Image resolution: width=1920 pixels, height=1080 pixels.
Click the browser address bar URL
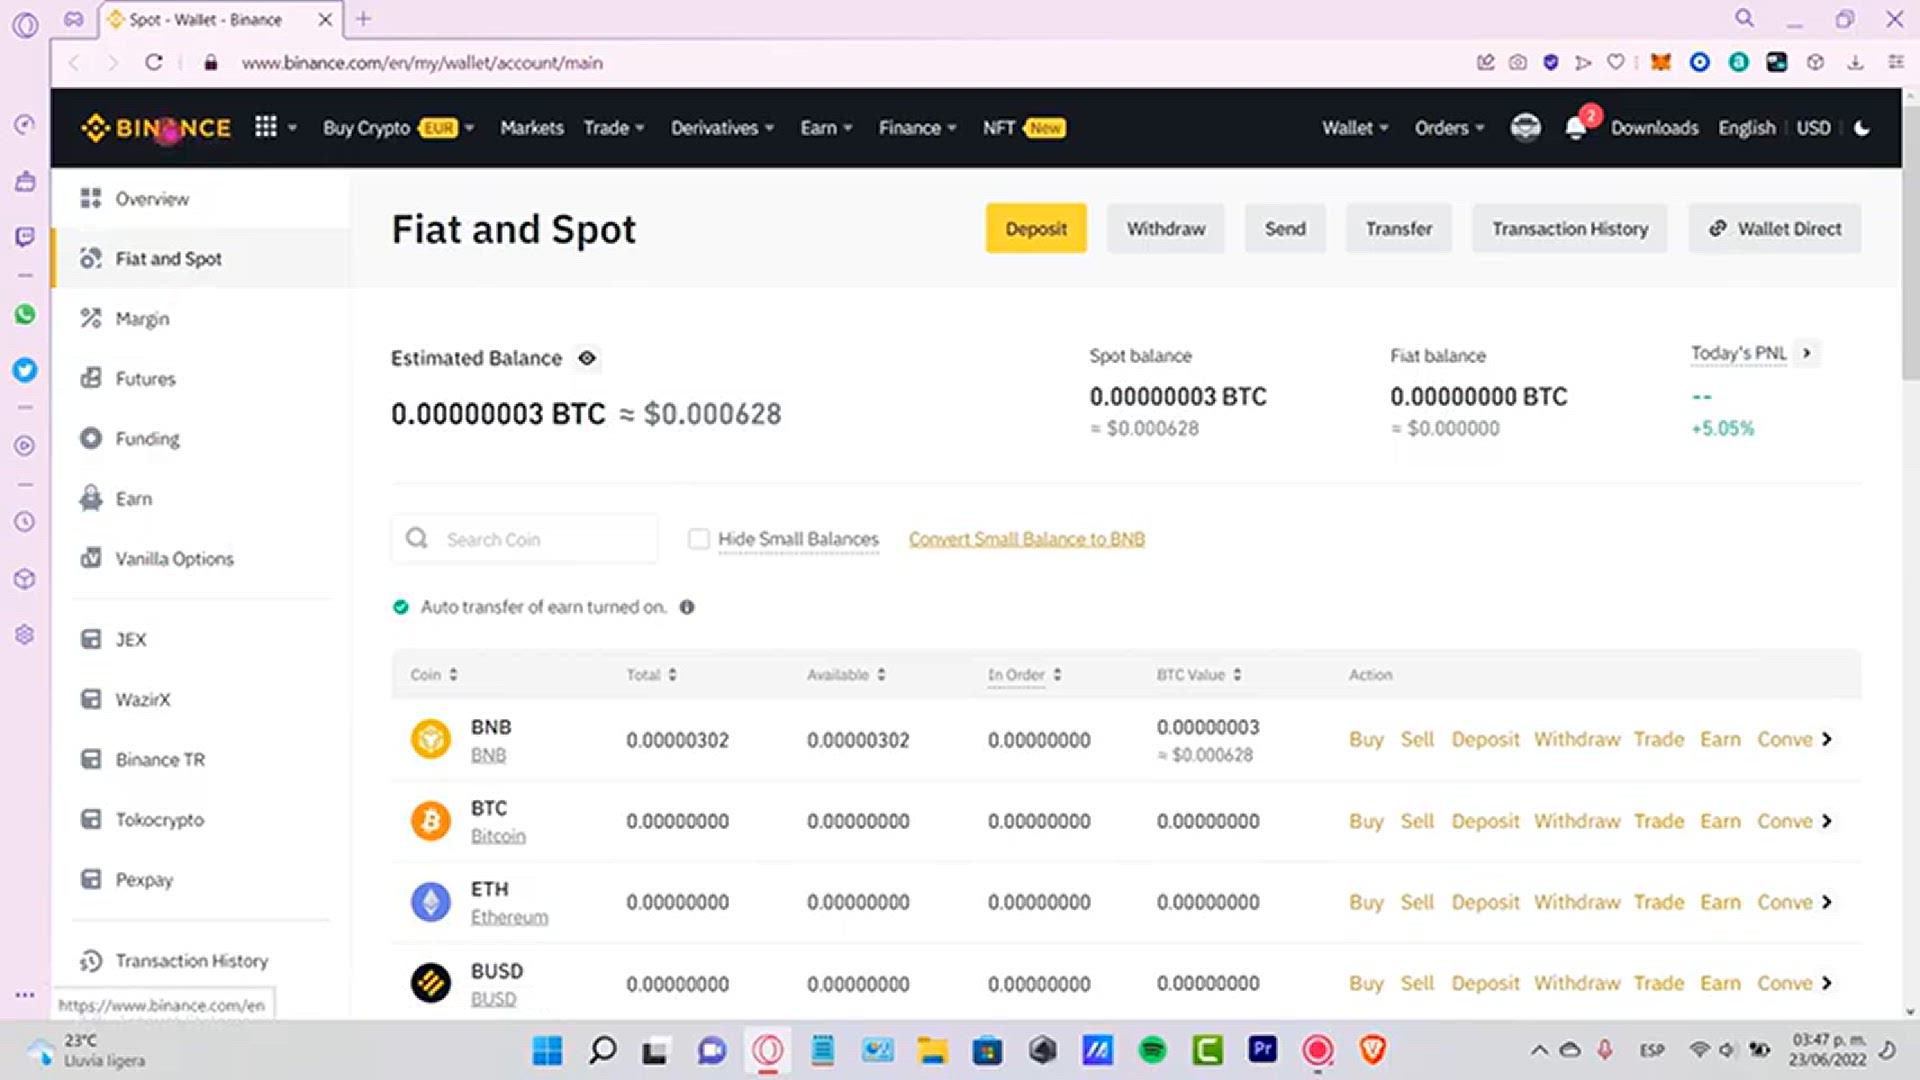pos(422,62)
